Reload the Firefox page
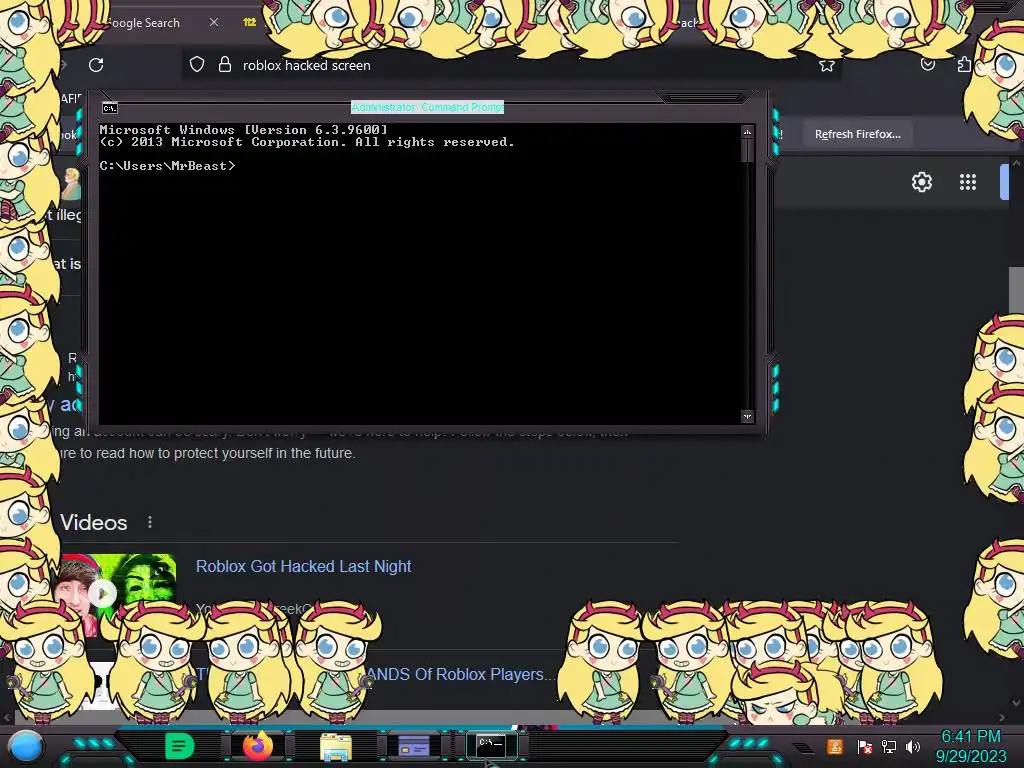Image resolution: width=1024 pixels, height=768 pixels. (96, 65)
